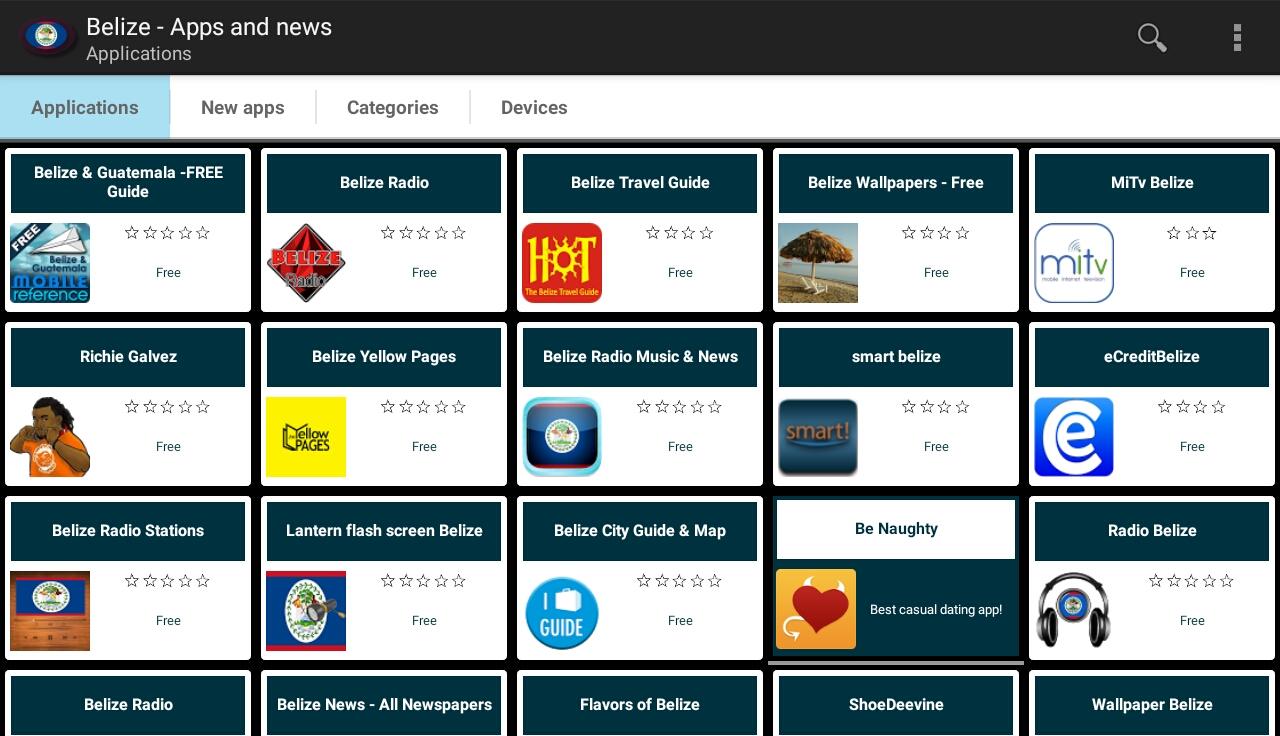Viewport: 1280px width, 736px height.
Task: Select the Belize City Guide & Map title
Action: (x=640, y=530)
